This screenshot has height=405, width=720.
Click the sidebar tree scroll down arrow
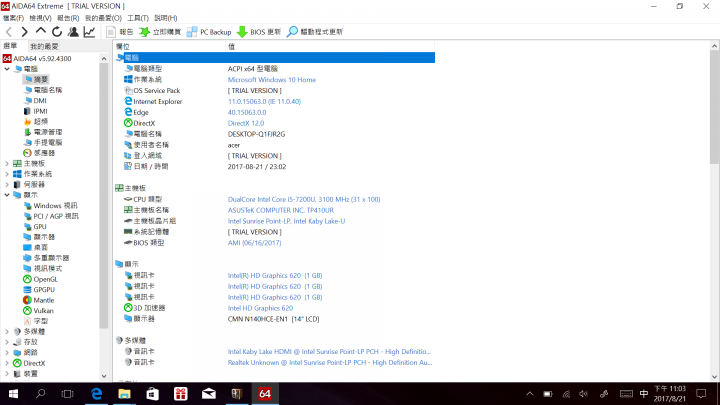(104, 376)
